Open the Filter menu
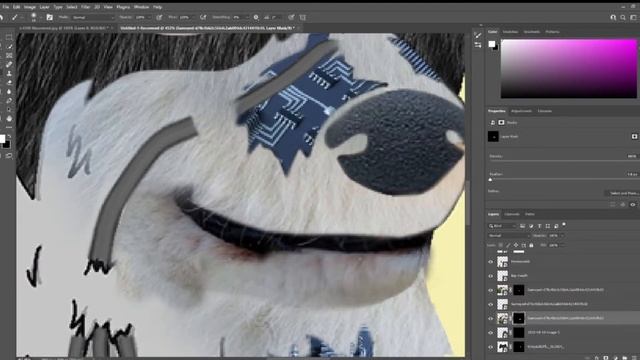Screen dimensions: 640x360 [85, 7]
